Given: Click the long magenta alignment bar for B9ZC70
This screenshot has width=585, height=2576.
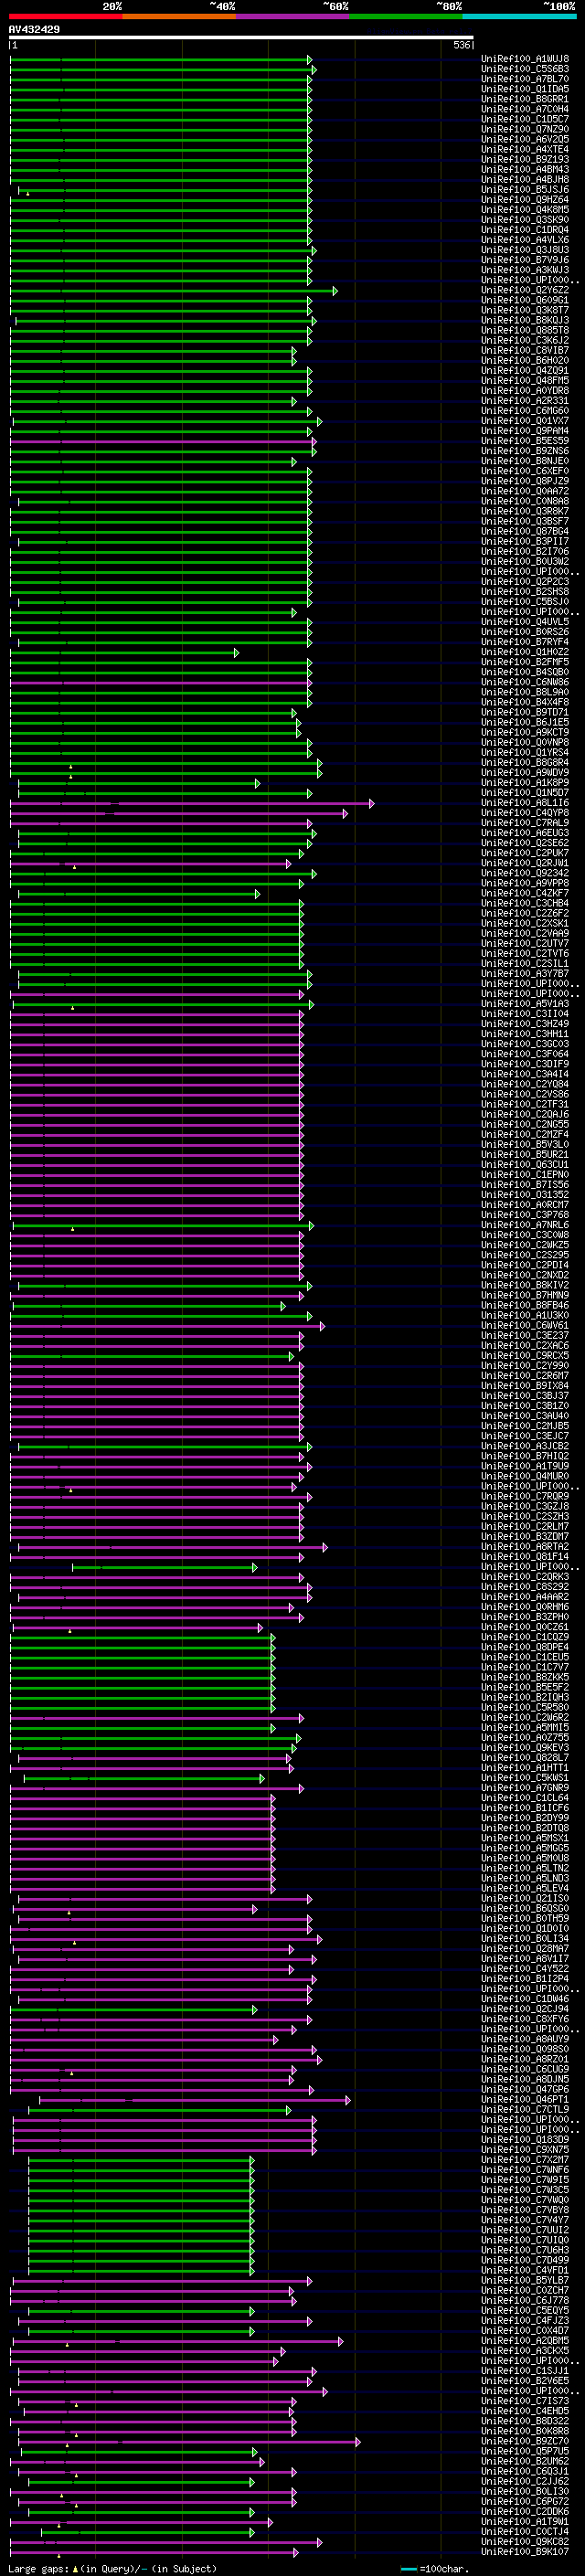Looking at the screenshot, I should click(190, 2442).
